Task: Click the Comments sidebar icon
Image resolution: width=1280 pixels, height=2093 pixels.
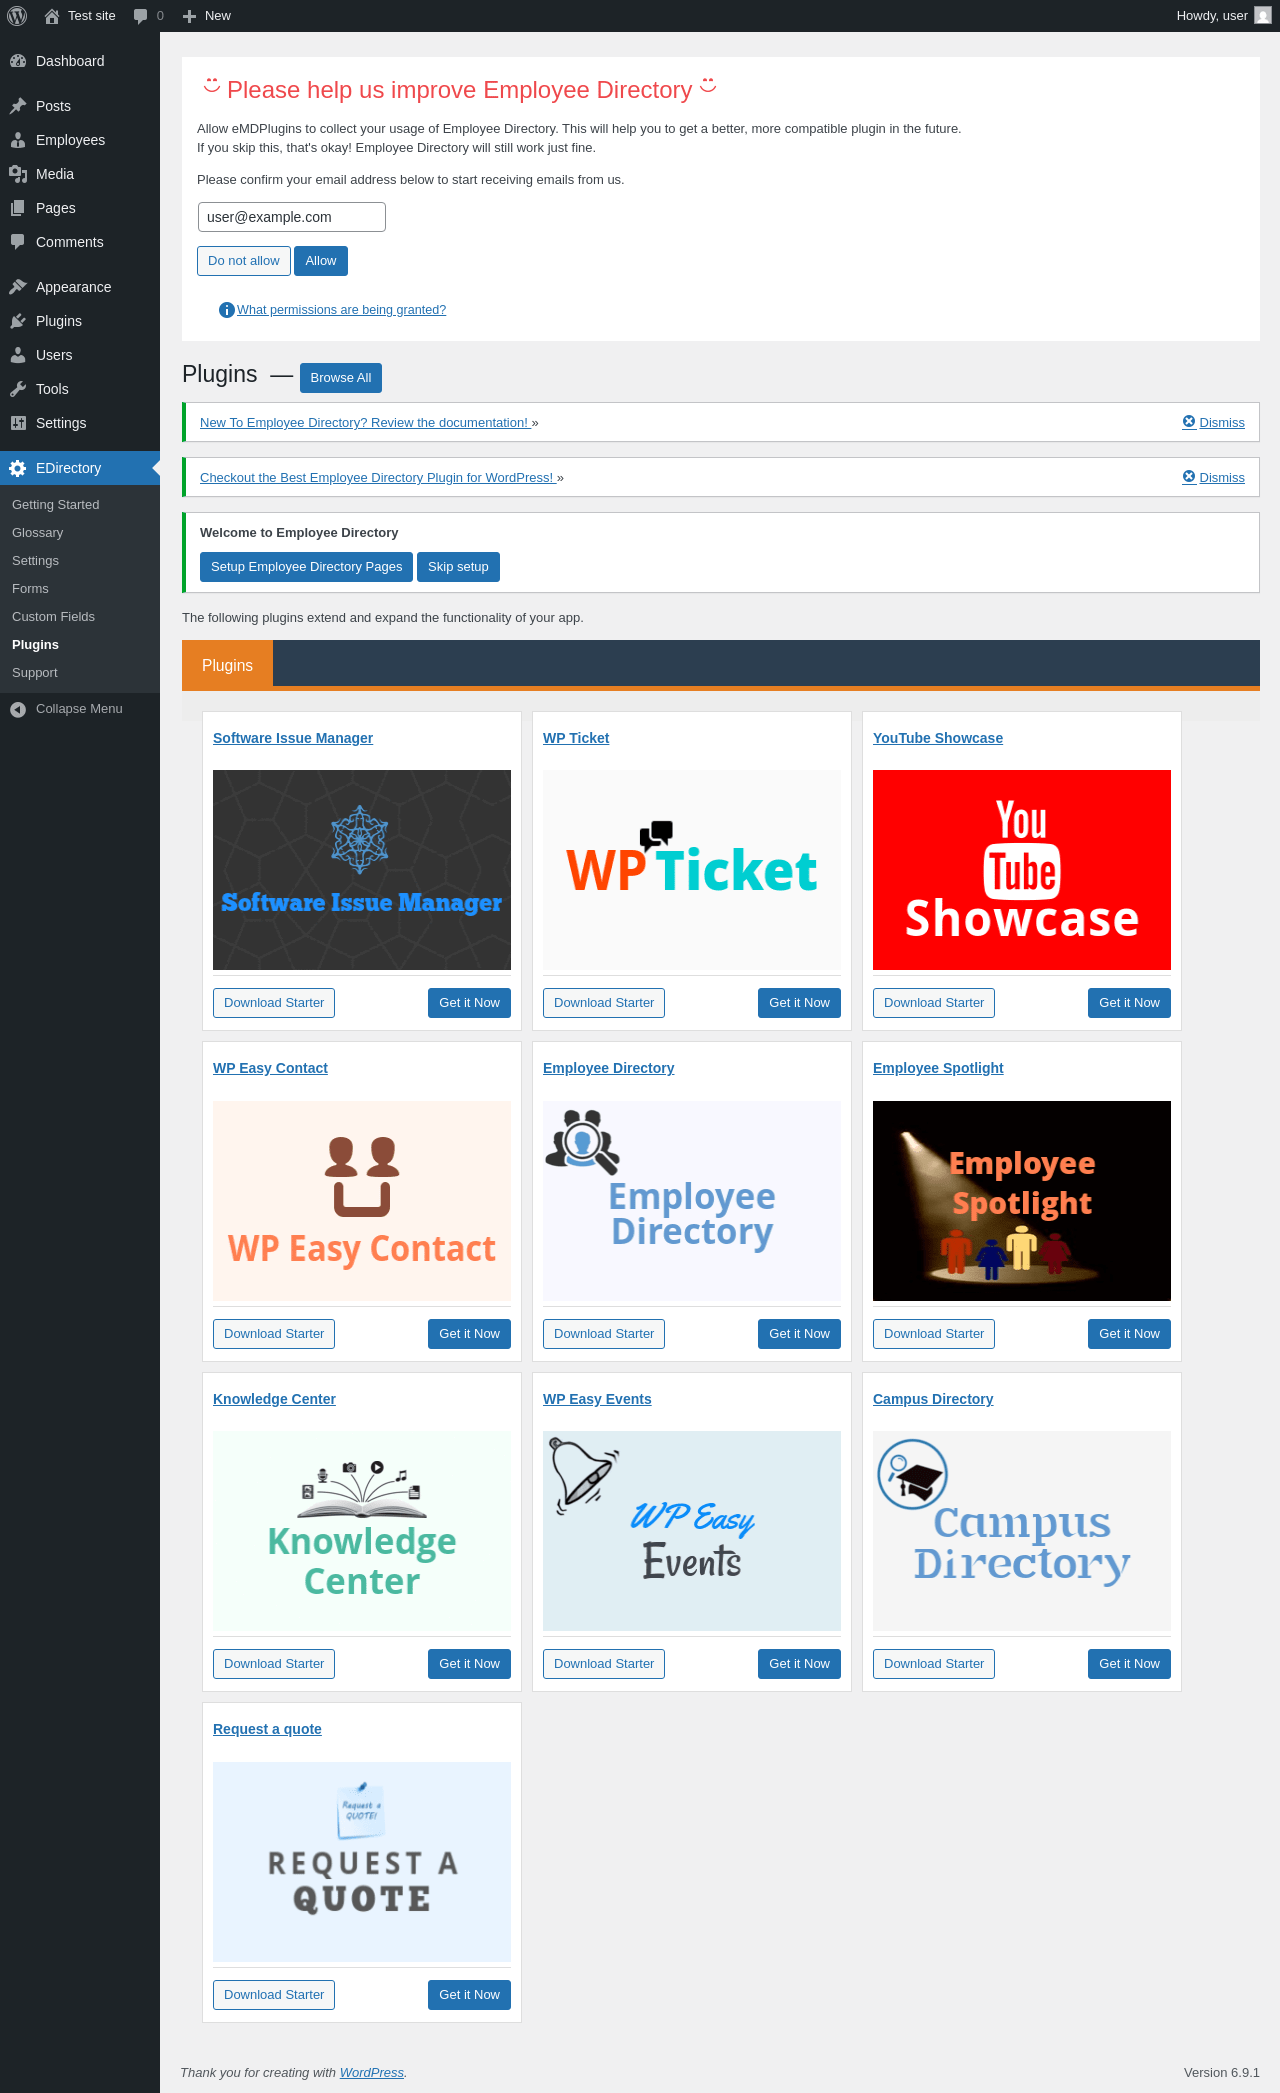Action: click(x=18, y=242)
